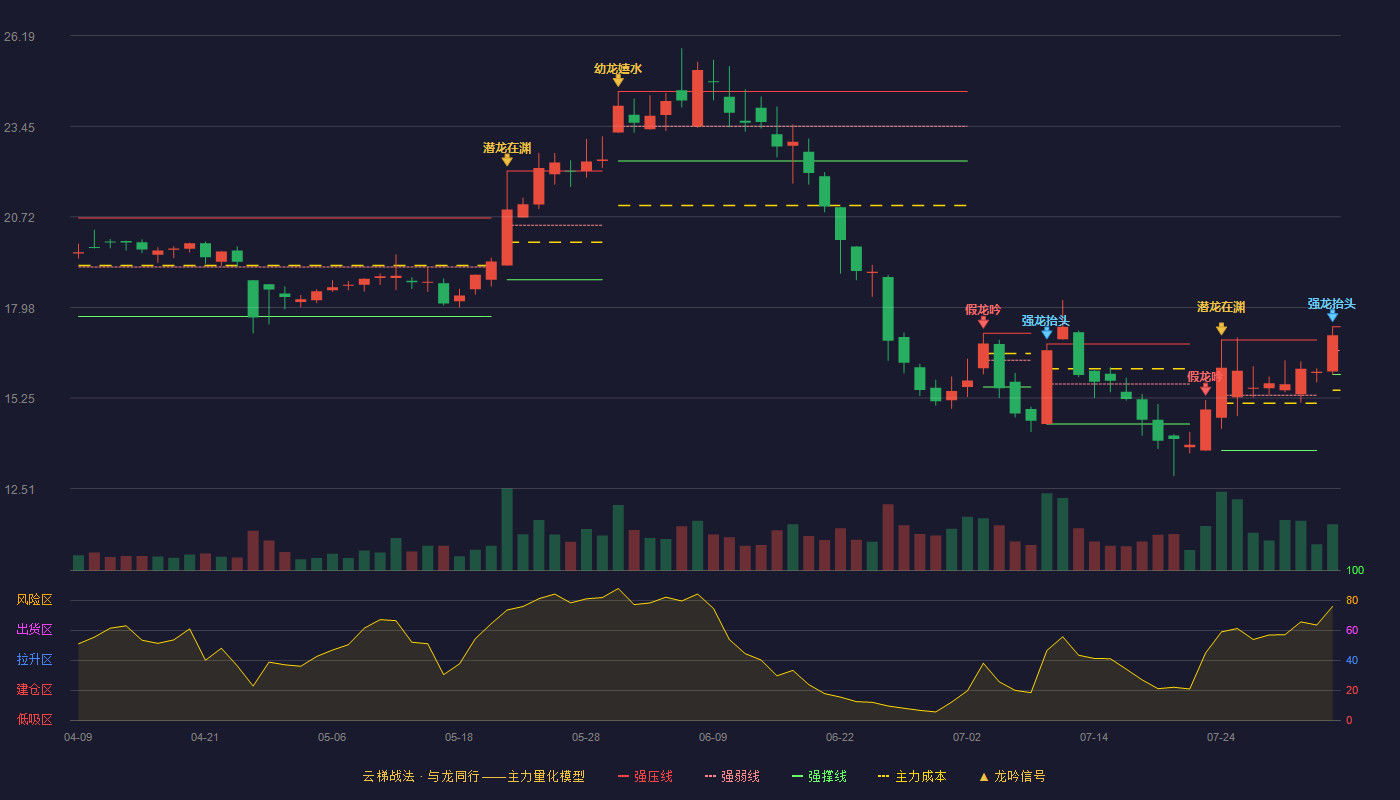Select the 风险区 zone label
The image size is (1400, 800).
(x=34, y=600)
